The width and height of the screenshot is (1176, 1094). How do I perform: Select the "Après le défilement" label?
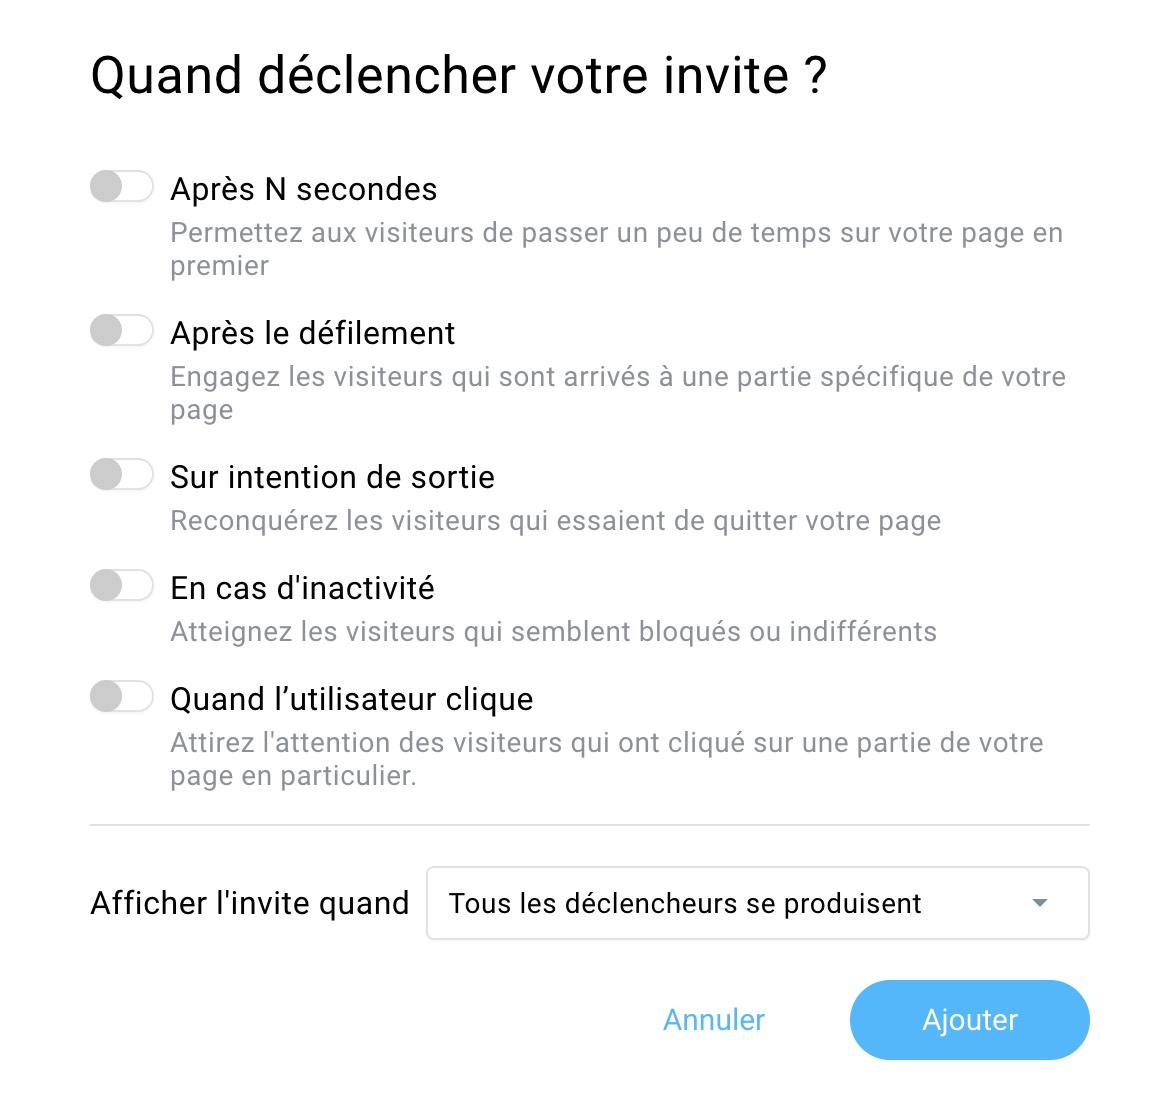click(x=313, y=333)
